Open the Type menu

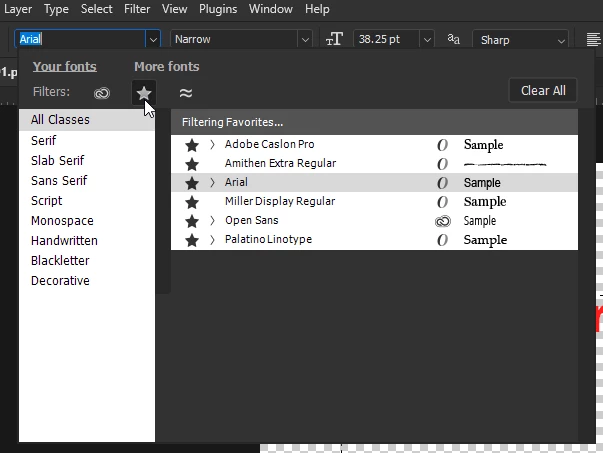pos(56,9)
